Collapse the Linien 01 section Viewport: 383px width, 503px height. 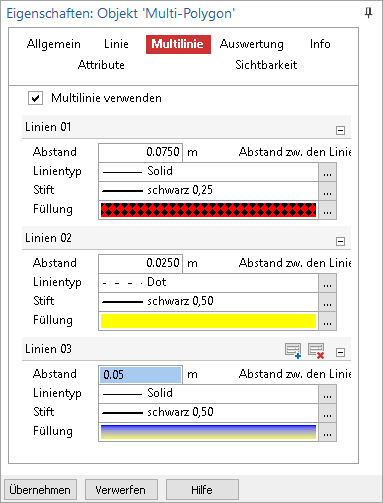pos(340,130)
